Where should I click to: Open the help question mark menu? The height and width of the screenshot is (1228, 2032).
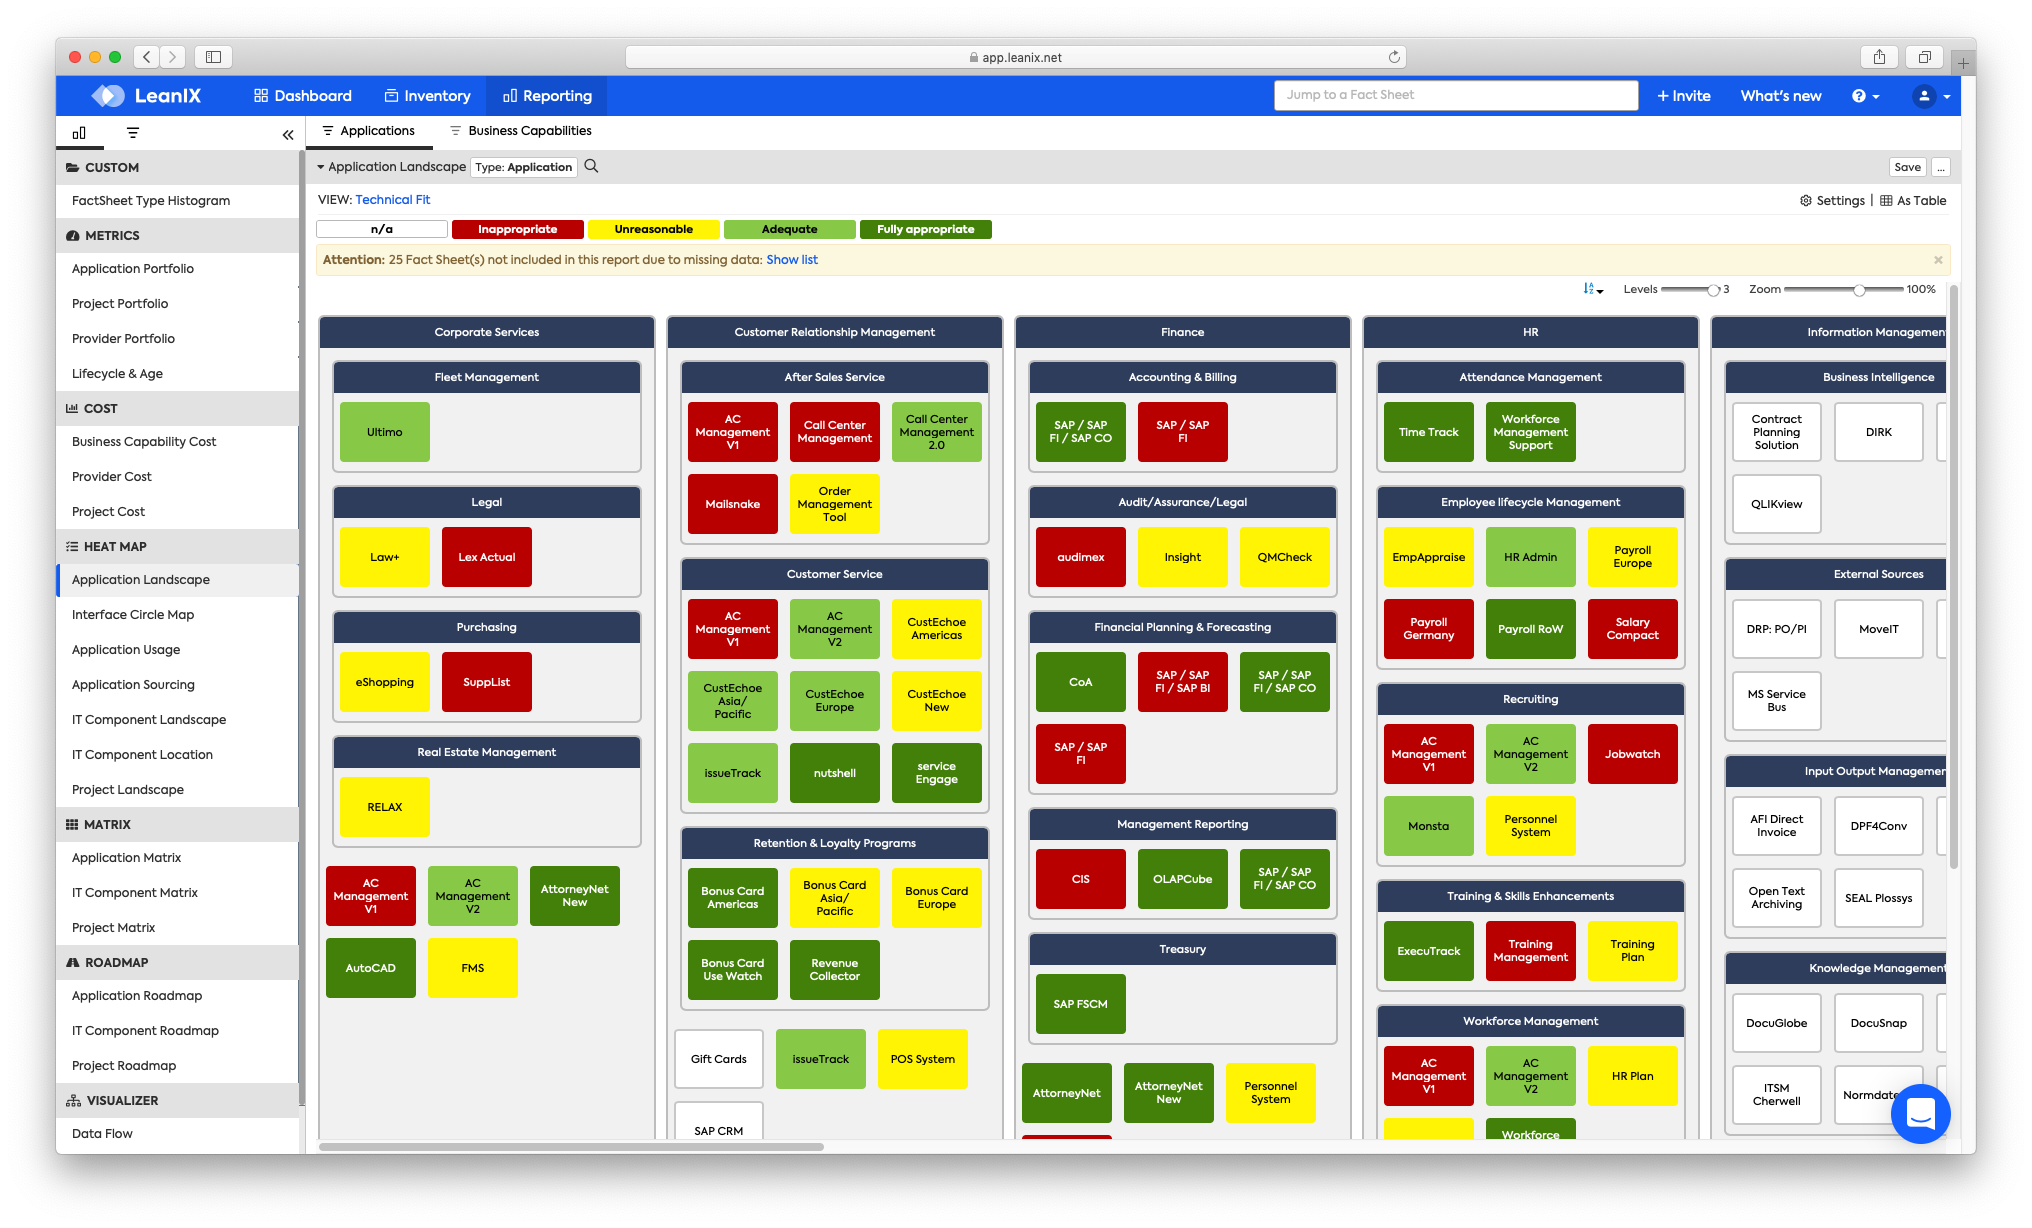(1862, 95)
